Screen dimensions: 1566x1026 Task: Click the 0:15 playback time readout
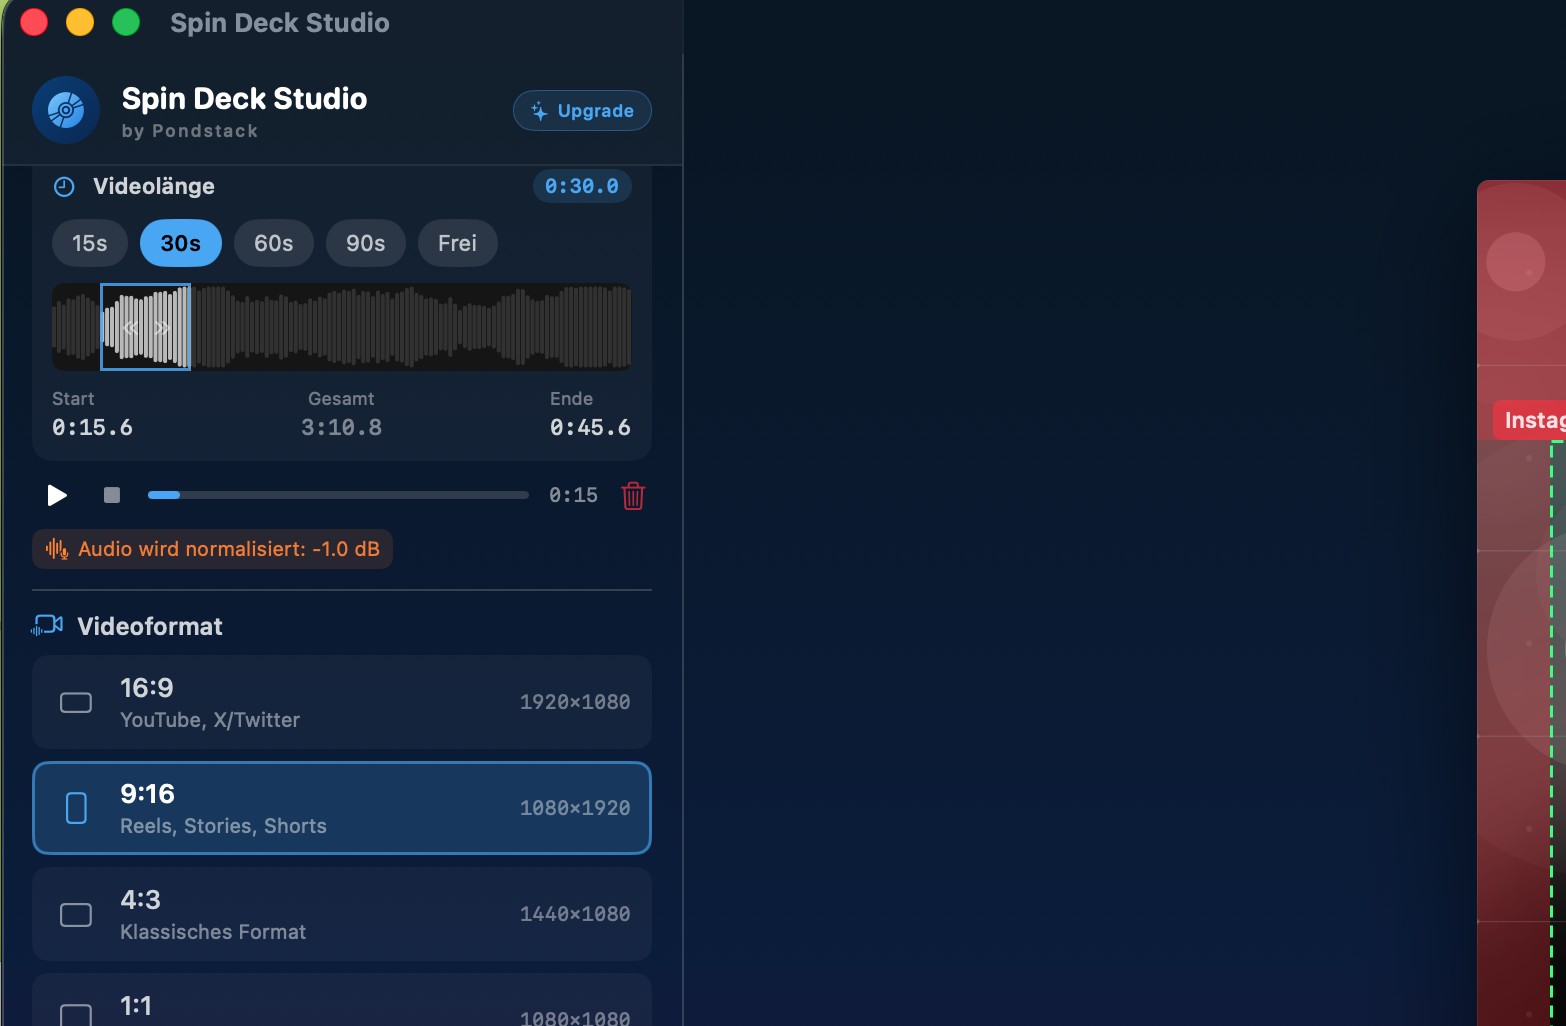[573, 495]
